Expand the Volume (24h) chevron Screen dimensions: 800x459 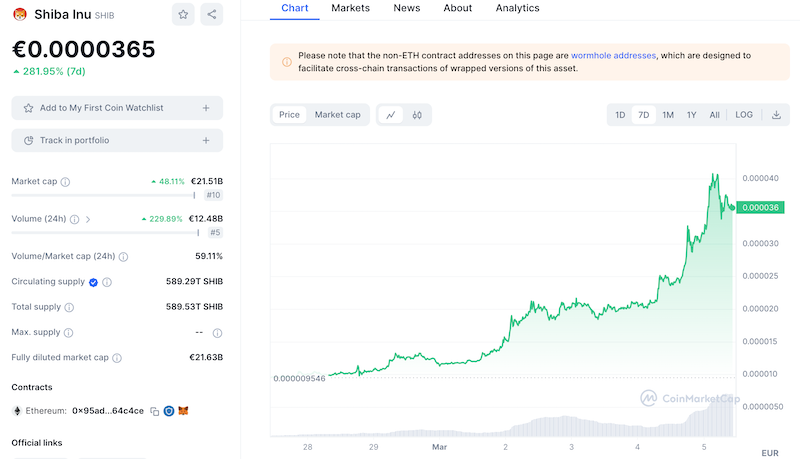(x=88, y=219)
